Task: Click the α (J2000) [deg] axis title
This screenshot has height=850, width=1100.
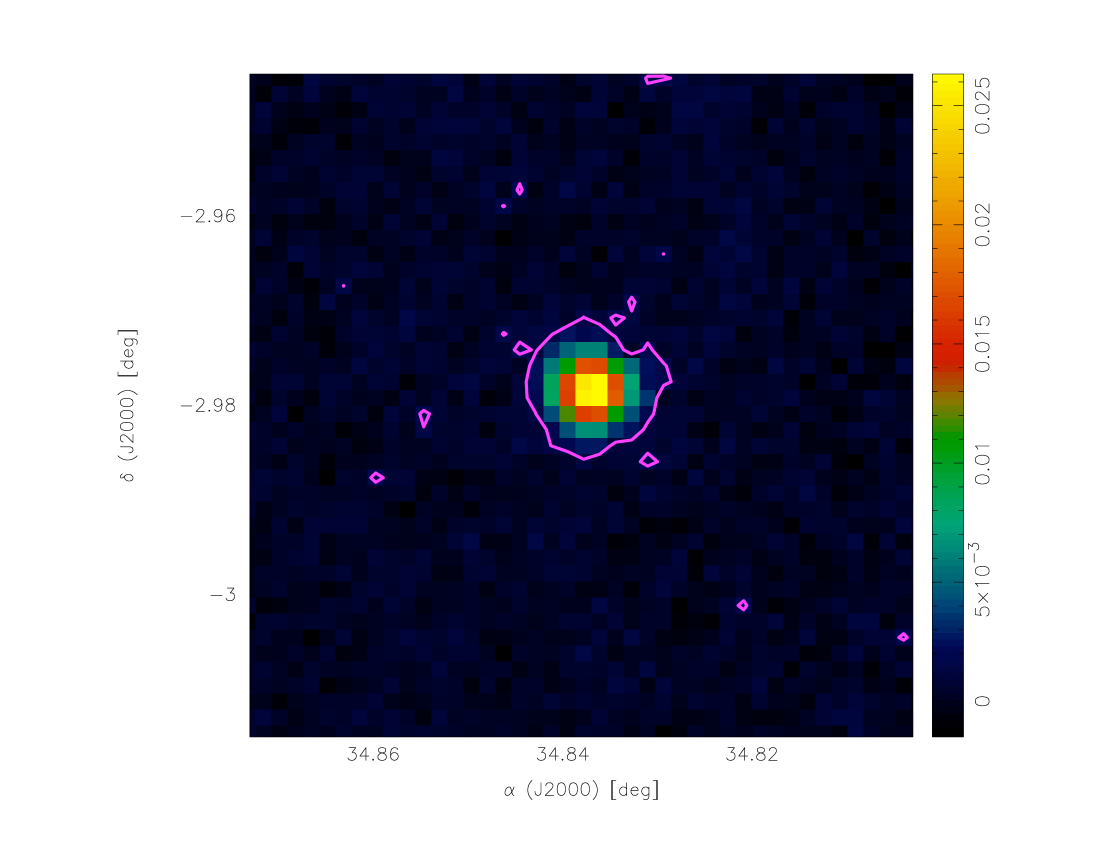Action: (x=582, y=790)
